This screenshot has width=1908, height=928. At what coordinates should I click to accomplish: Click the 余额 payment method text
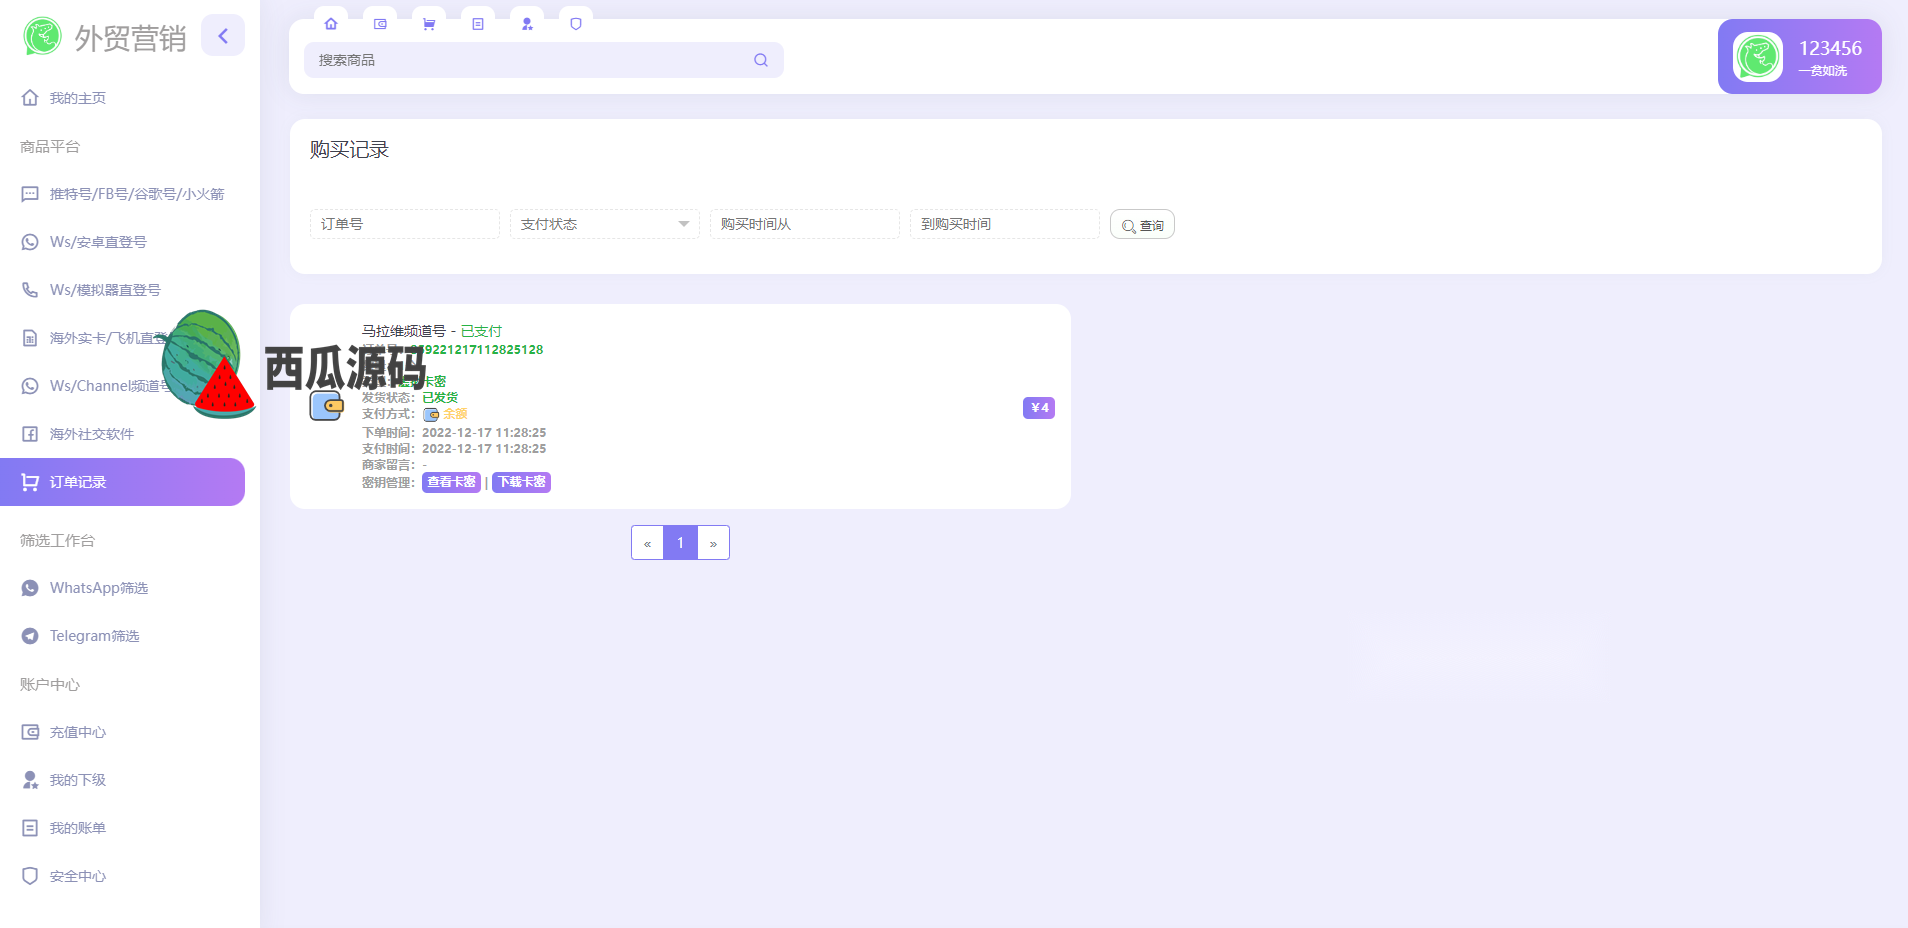[455, 414]
